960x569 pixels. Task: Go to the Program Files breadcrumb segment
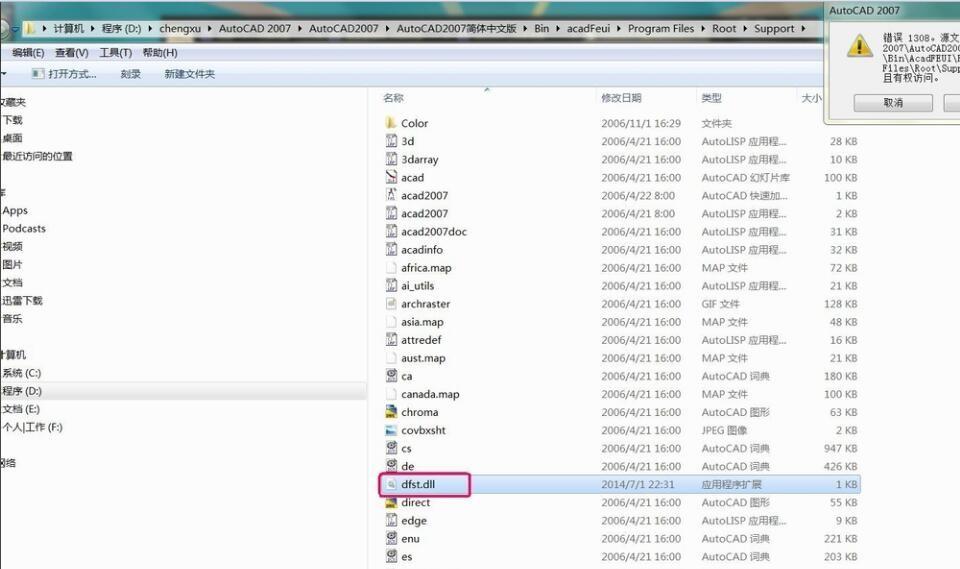click(x=661, y=28)
